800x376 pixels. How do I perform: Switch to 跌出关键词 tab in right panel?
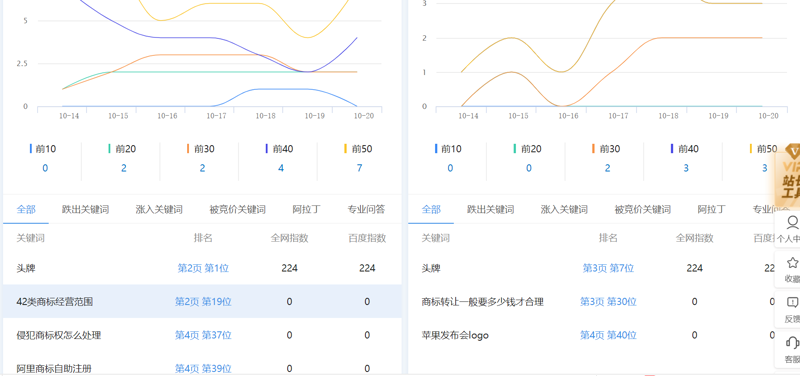click(x=490, y=209)
